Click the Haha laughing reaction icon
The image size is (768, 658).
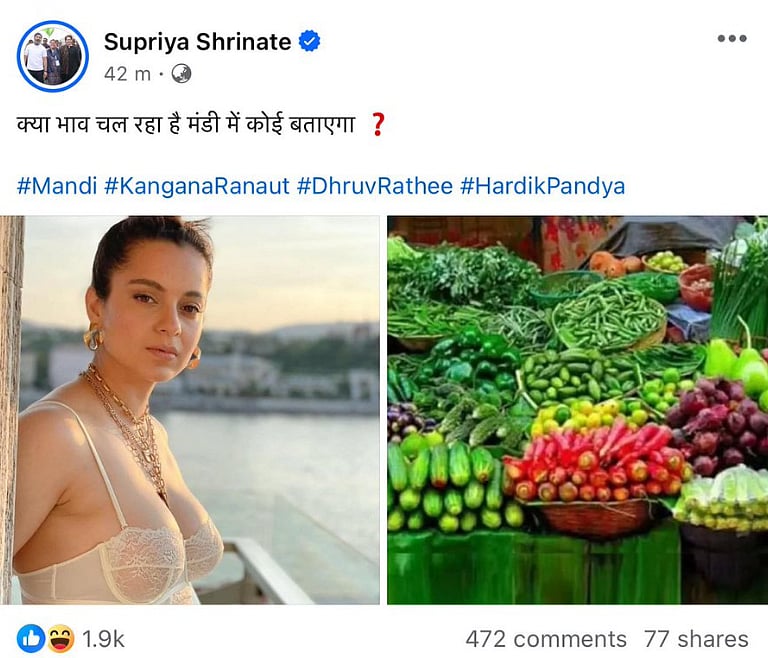(x=59, y=638)
